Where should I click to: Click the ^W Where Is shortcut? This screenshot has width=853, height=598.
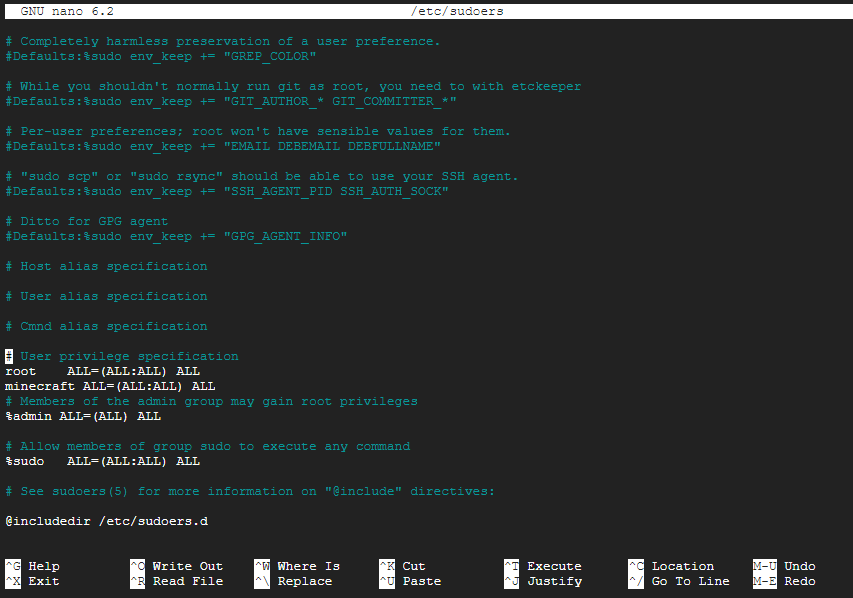click(x=297, y=566)
